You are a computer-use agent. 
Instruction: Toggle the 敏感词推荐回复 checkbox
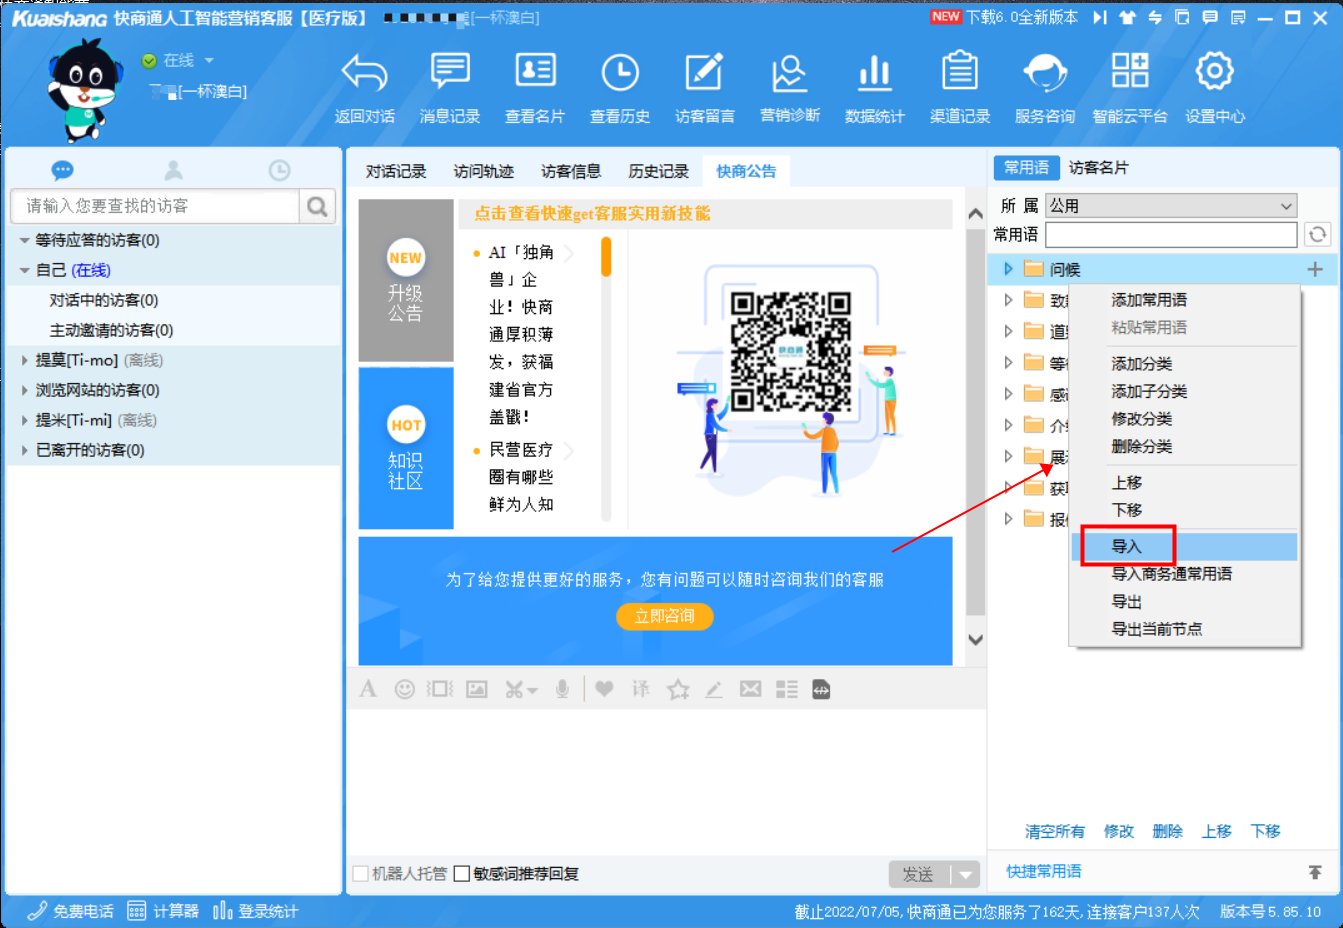click(462, 874)
